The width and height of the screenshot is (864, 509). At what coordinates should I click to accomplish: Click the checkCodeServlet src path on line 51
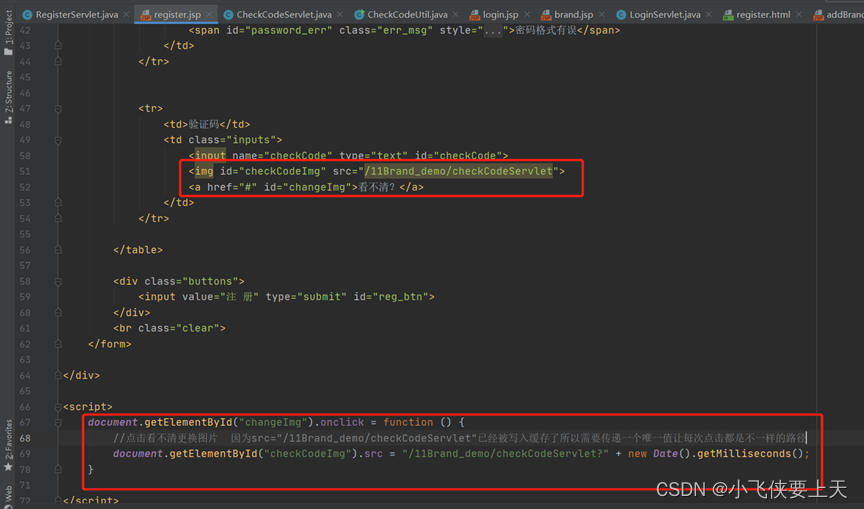click(458, 171)
